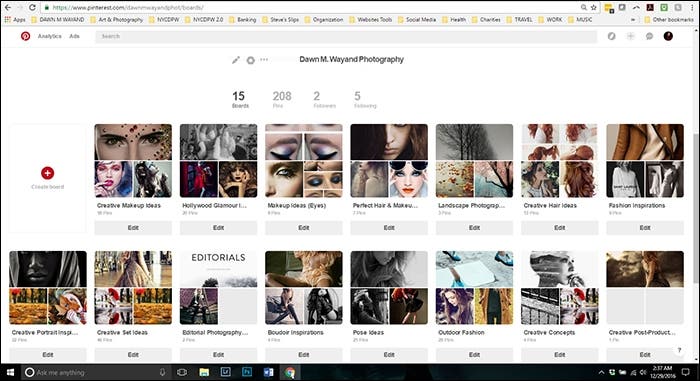This screenshot has width=700, height=381.
Task: Open the Creative Concepts board thumbnail
Action: click(559, 288)
